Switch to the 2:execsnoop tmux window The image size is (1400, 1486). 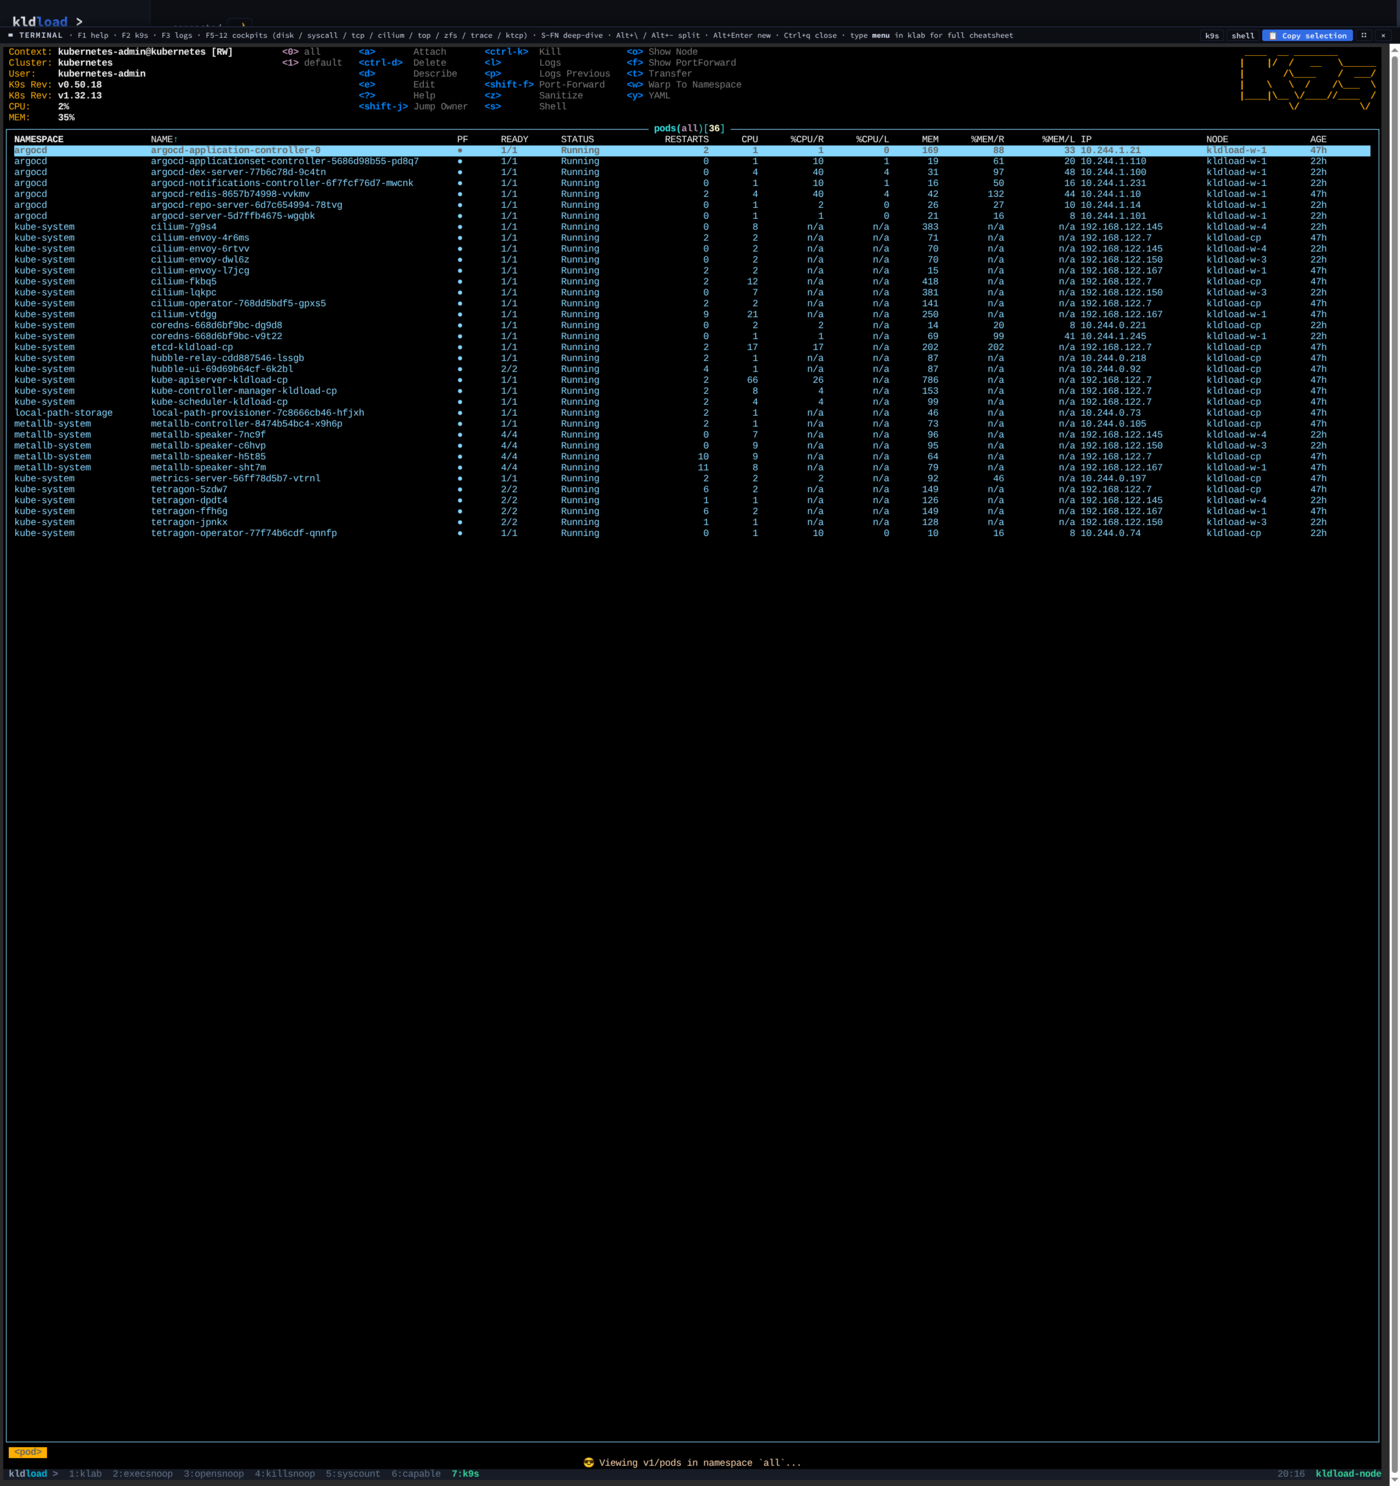(143, 1474)
